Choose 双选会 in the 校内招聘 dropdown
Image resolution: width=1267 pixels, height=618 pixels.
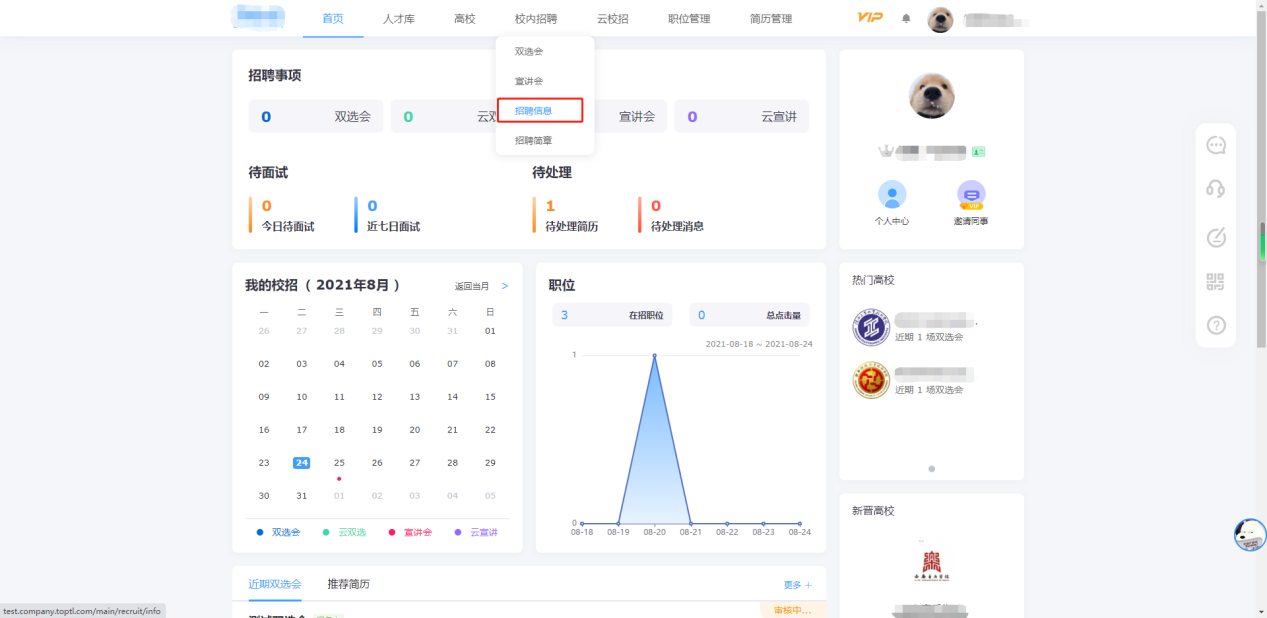(x=529, y=51)
